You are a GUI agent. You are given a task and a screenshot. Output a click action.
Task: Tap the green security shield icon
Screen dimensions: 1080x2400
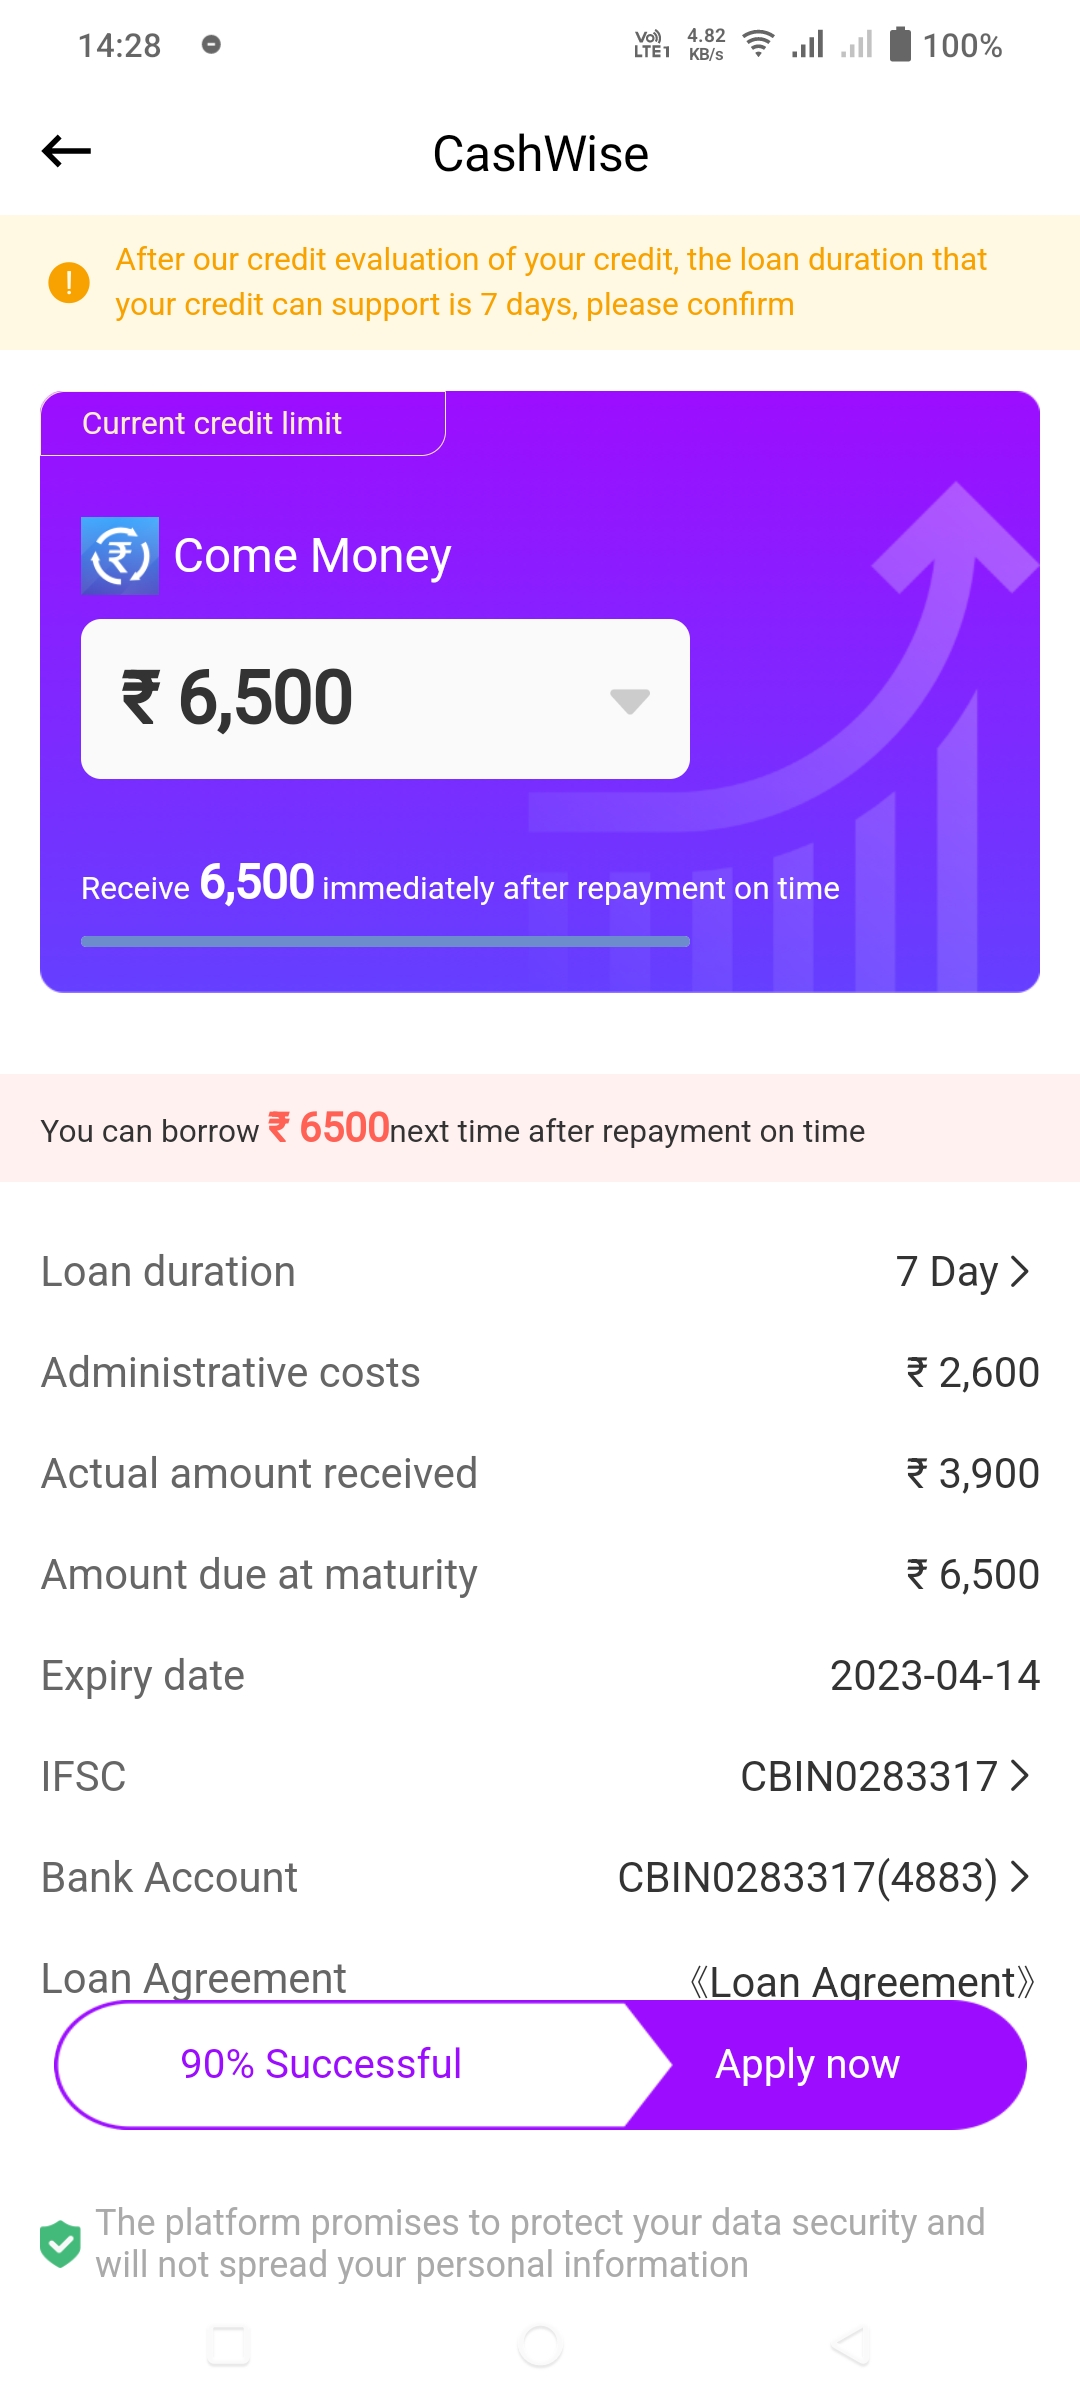[60, 2243]
